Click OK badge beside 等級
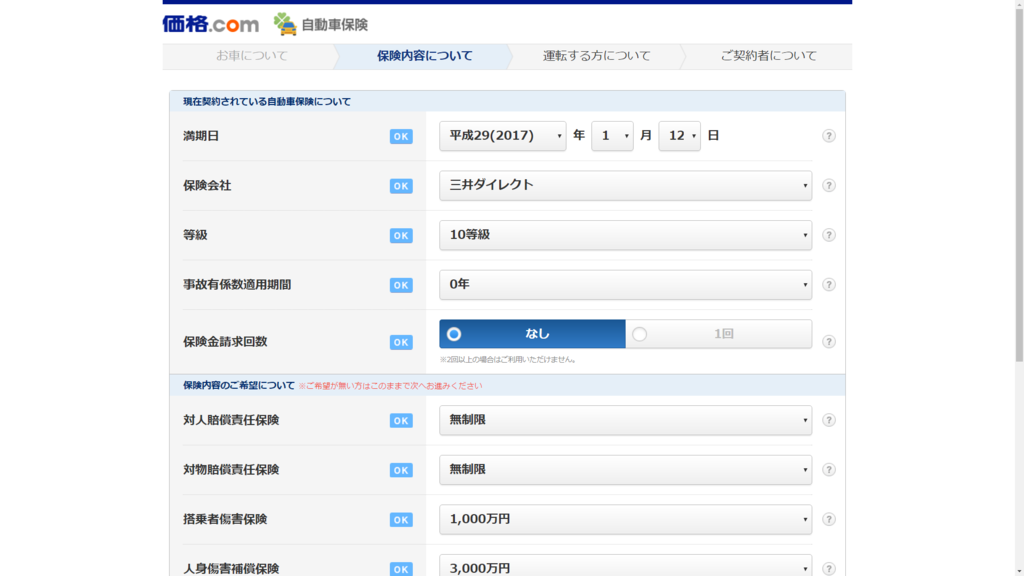 coord(401,236)
